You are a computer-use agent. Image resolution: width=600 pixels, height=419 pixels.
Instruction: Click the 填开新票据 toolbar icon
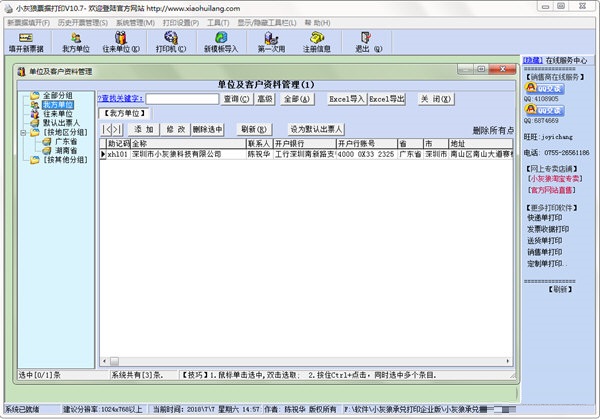pos(26,42)
